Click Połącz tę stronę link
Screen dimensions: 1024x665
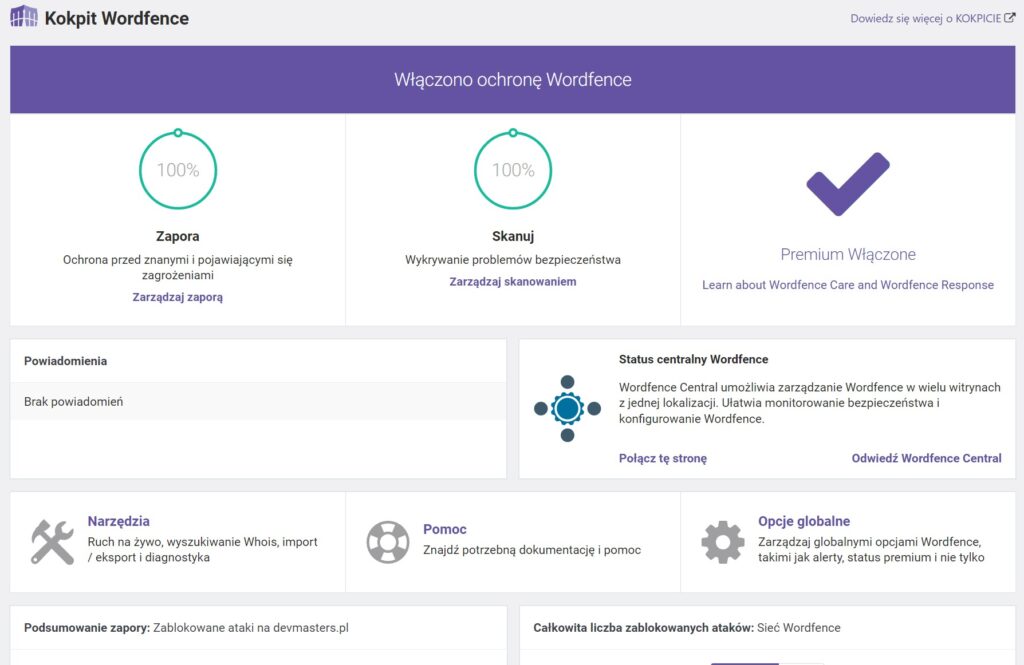pos(663,459)
